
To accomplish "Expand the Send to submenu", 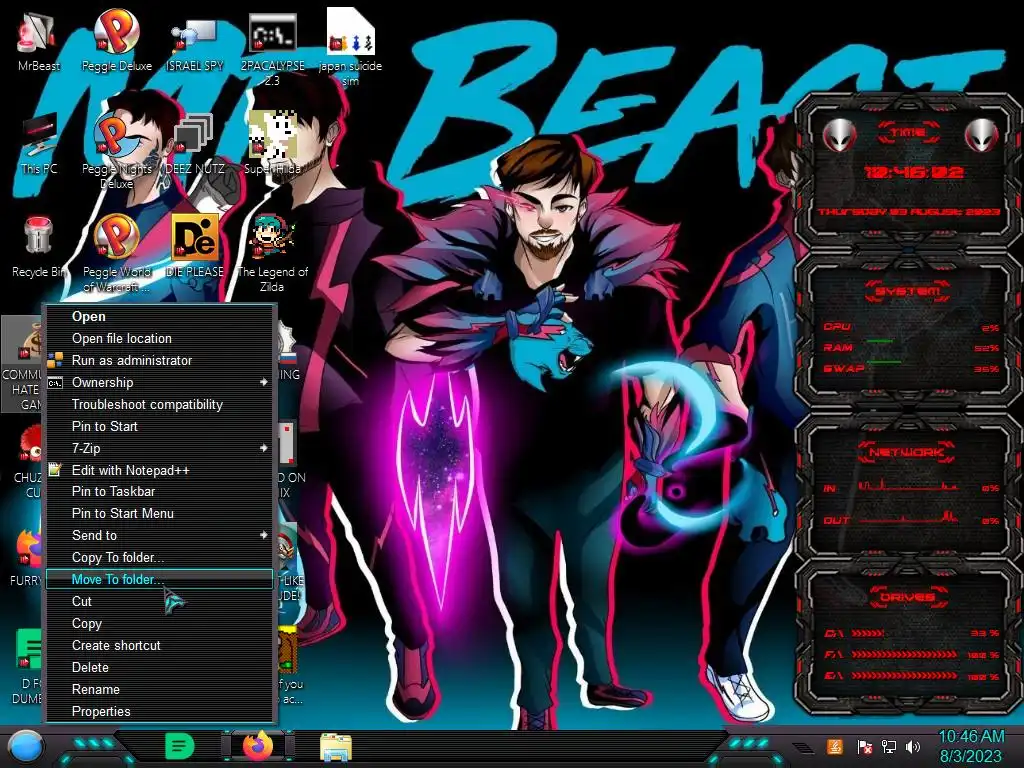I will (159, 536).
